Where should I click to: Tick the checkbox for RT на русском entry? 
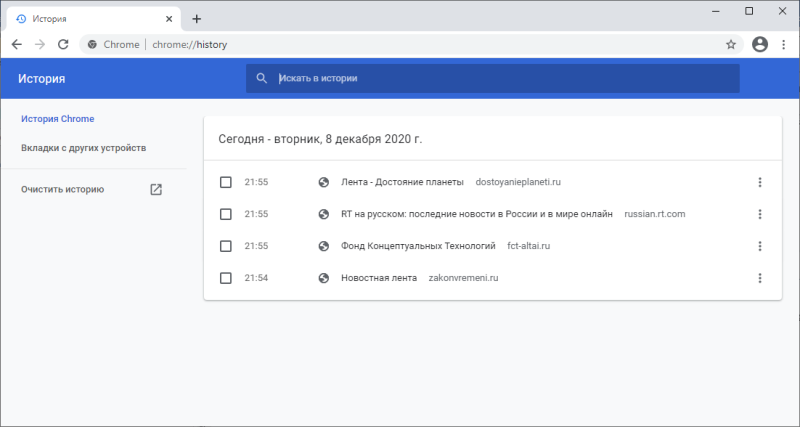coord(226,214)
